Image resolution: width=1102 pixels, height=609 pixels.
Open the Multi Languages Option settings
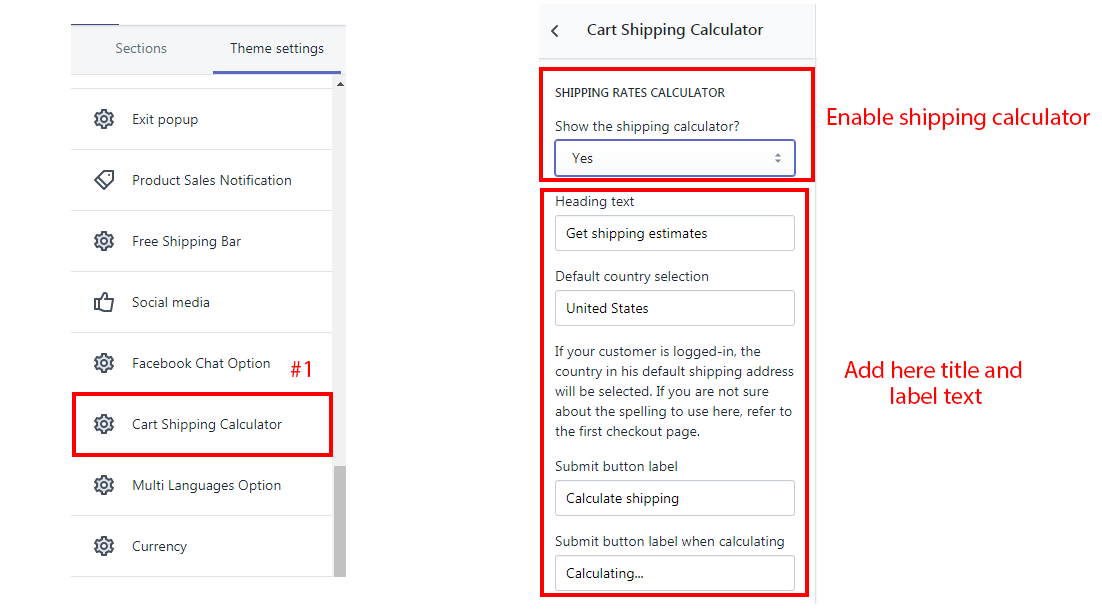pyautogui.click(x=207, y=485)
